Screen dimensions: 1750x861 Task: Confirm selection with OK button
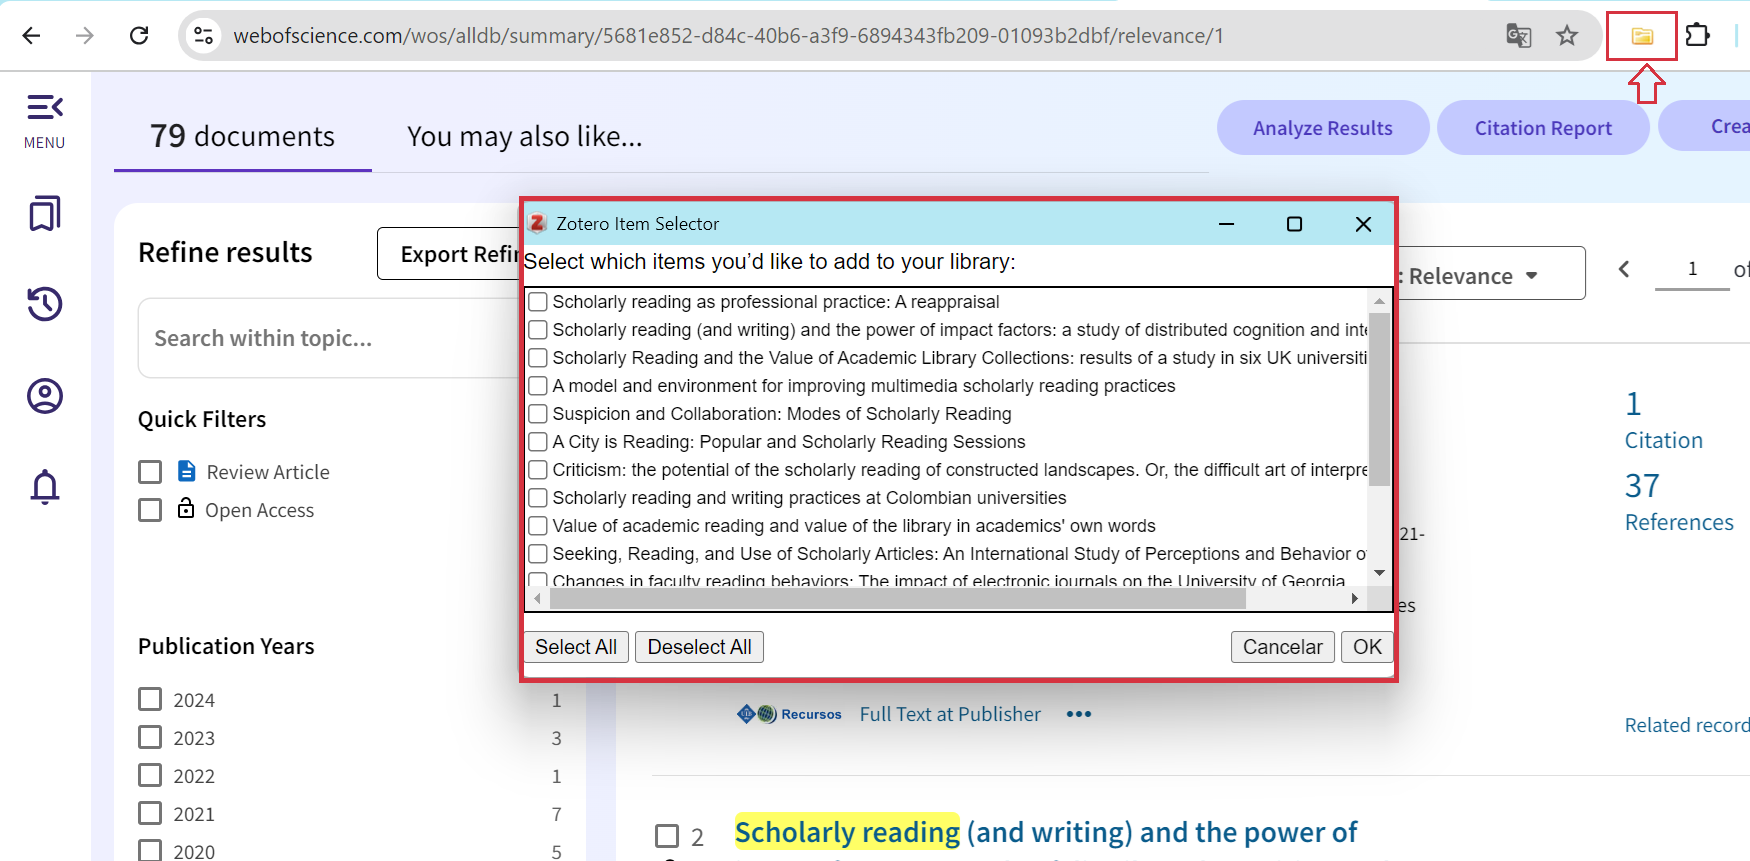[x=1367, y=647]
